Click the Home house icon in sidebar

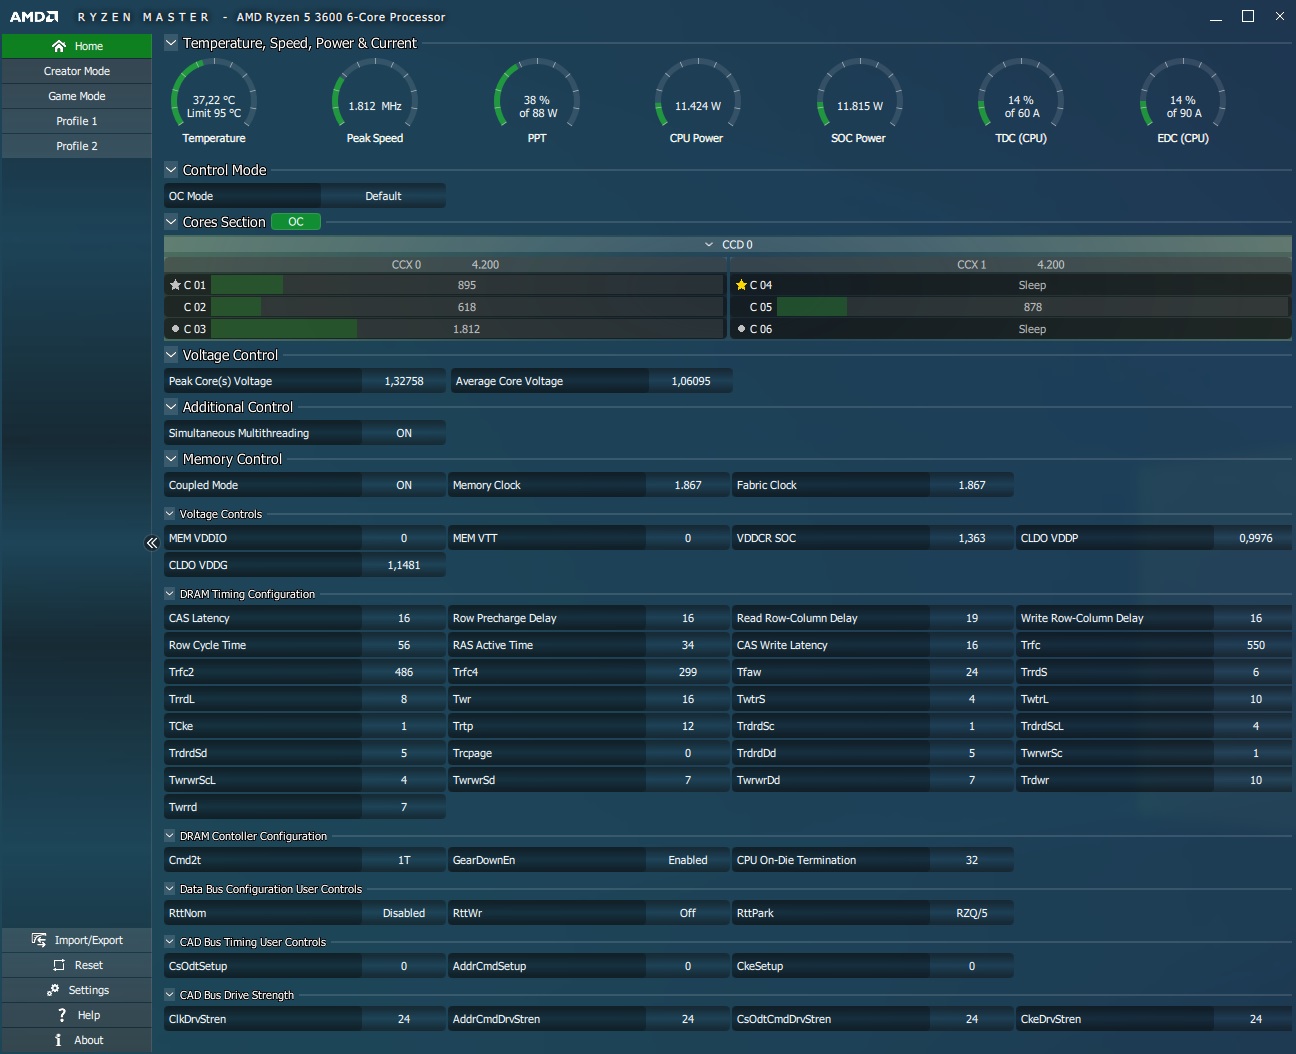(59, 46)
